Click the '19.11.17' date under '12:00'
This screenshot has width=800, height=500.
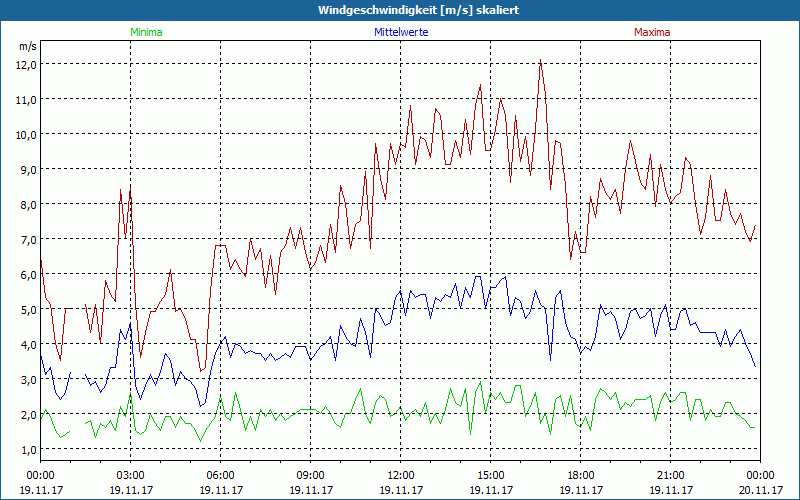pyautogui.click(x=401, y=490)
